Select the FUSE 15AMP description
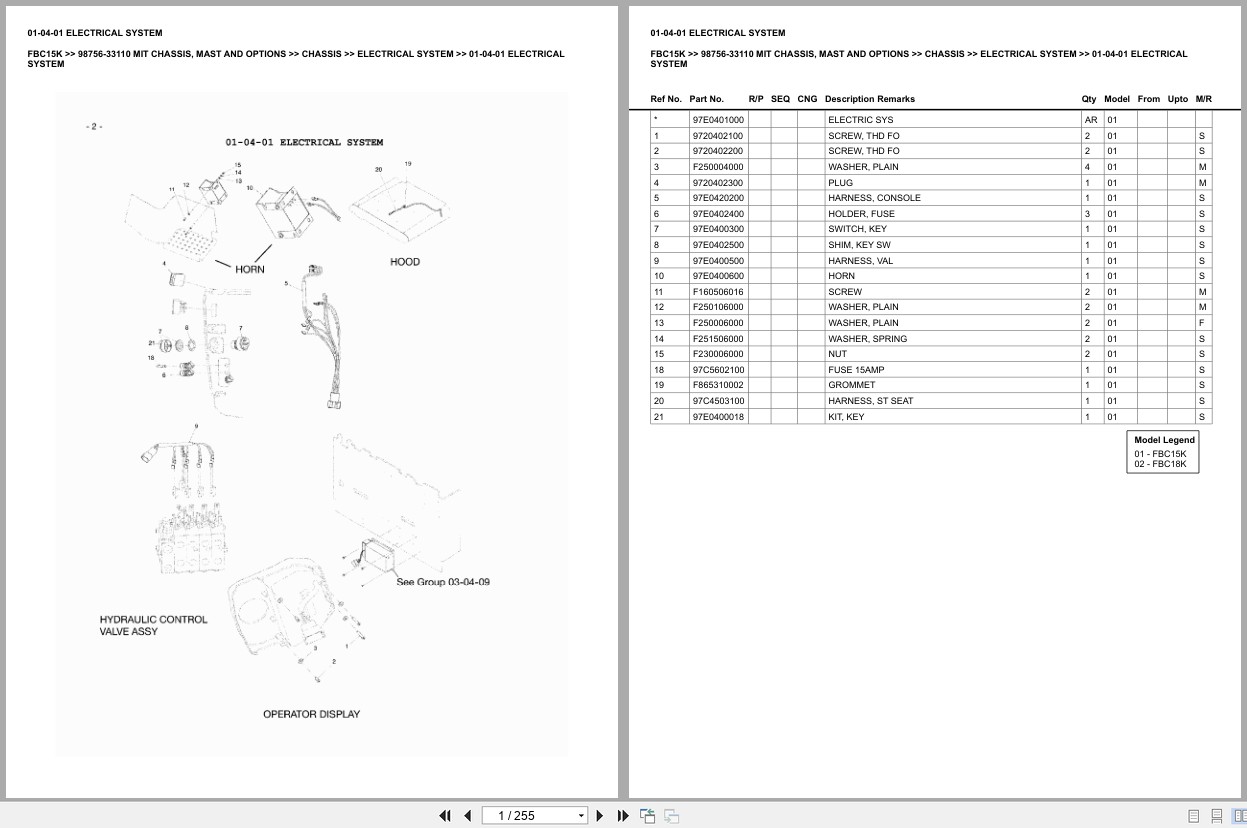 point(856,370)
